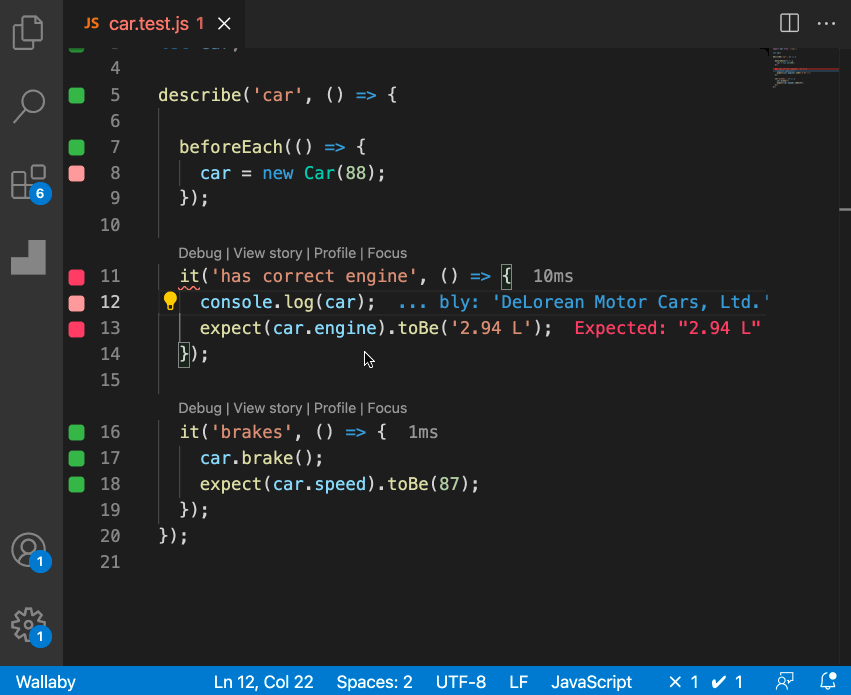Close the car.test.js tab
The image size is (851, 695).
[226, 23]
